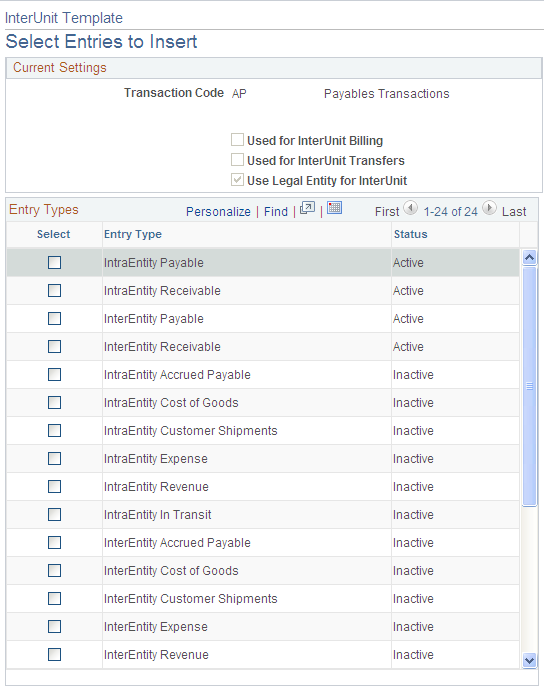Show the previous rows with the left arrow

pos(410,208)
